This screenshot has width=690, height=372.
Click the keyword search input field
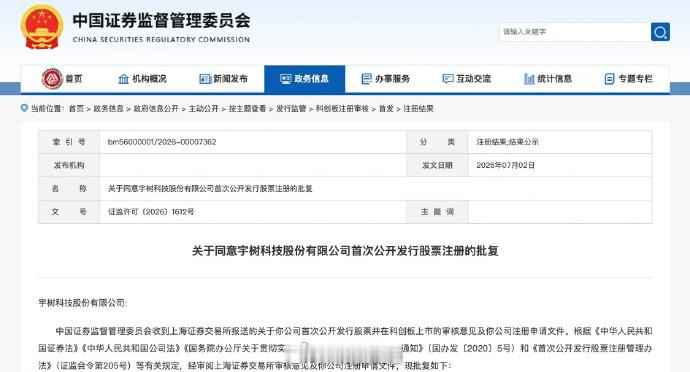575,32
